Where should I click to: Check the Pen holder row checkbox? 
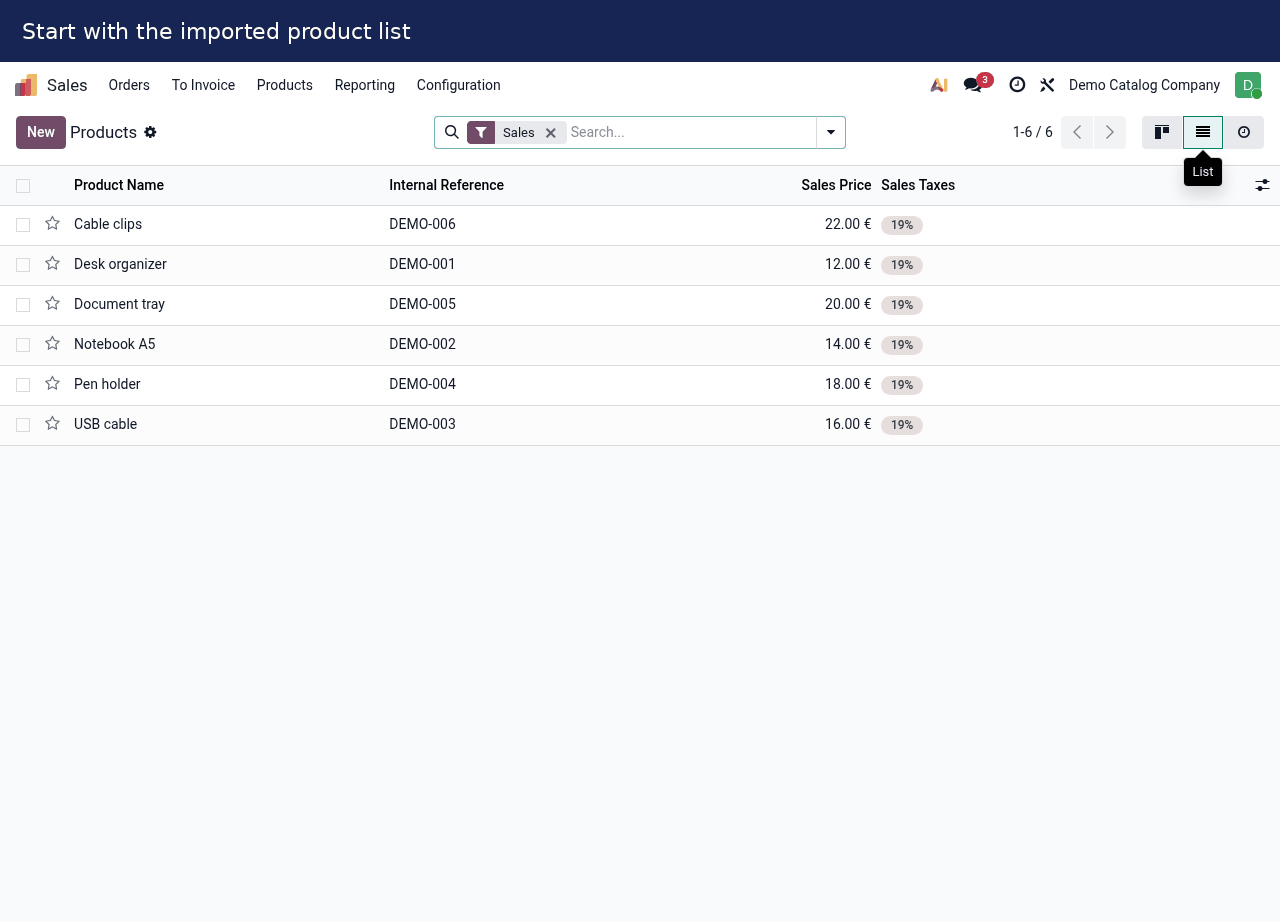click(23, 385)
